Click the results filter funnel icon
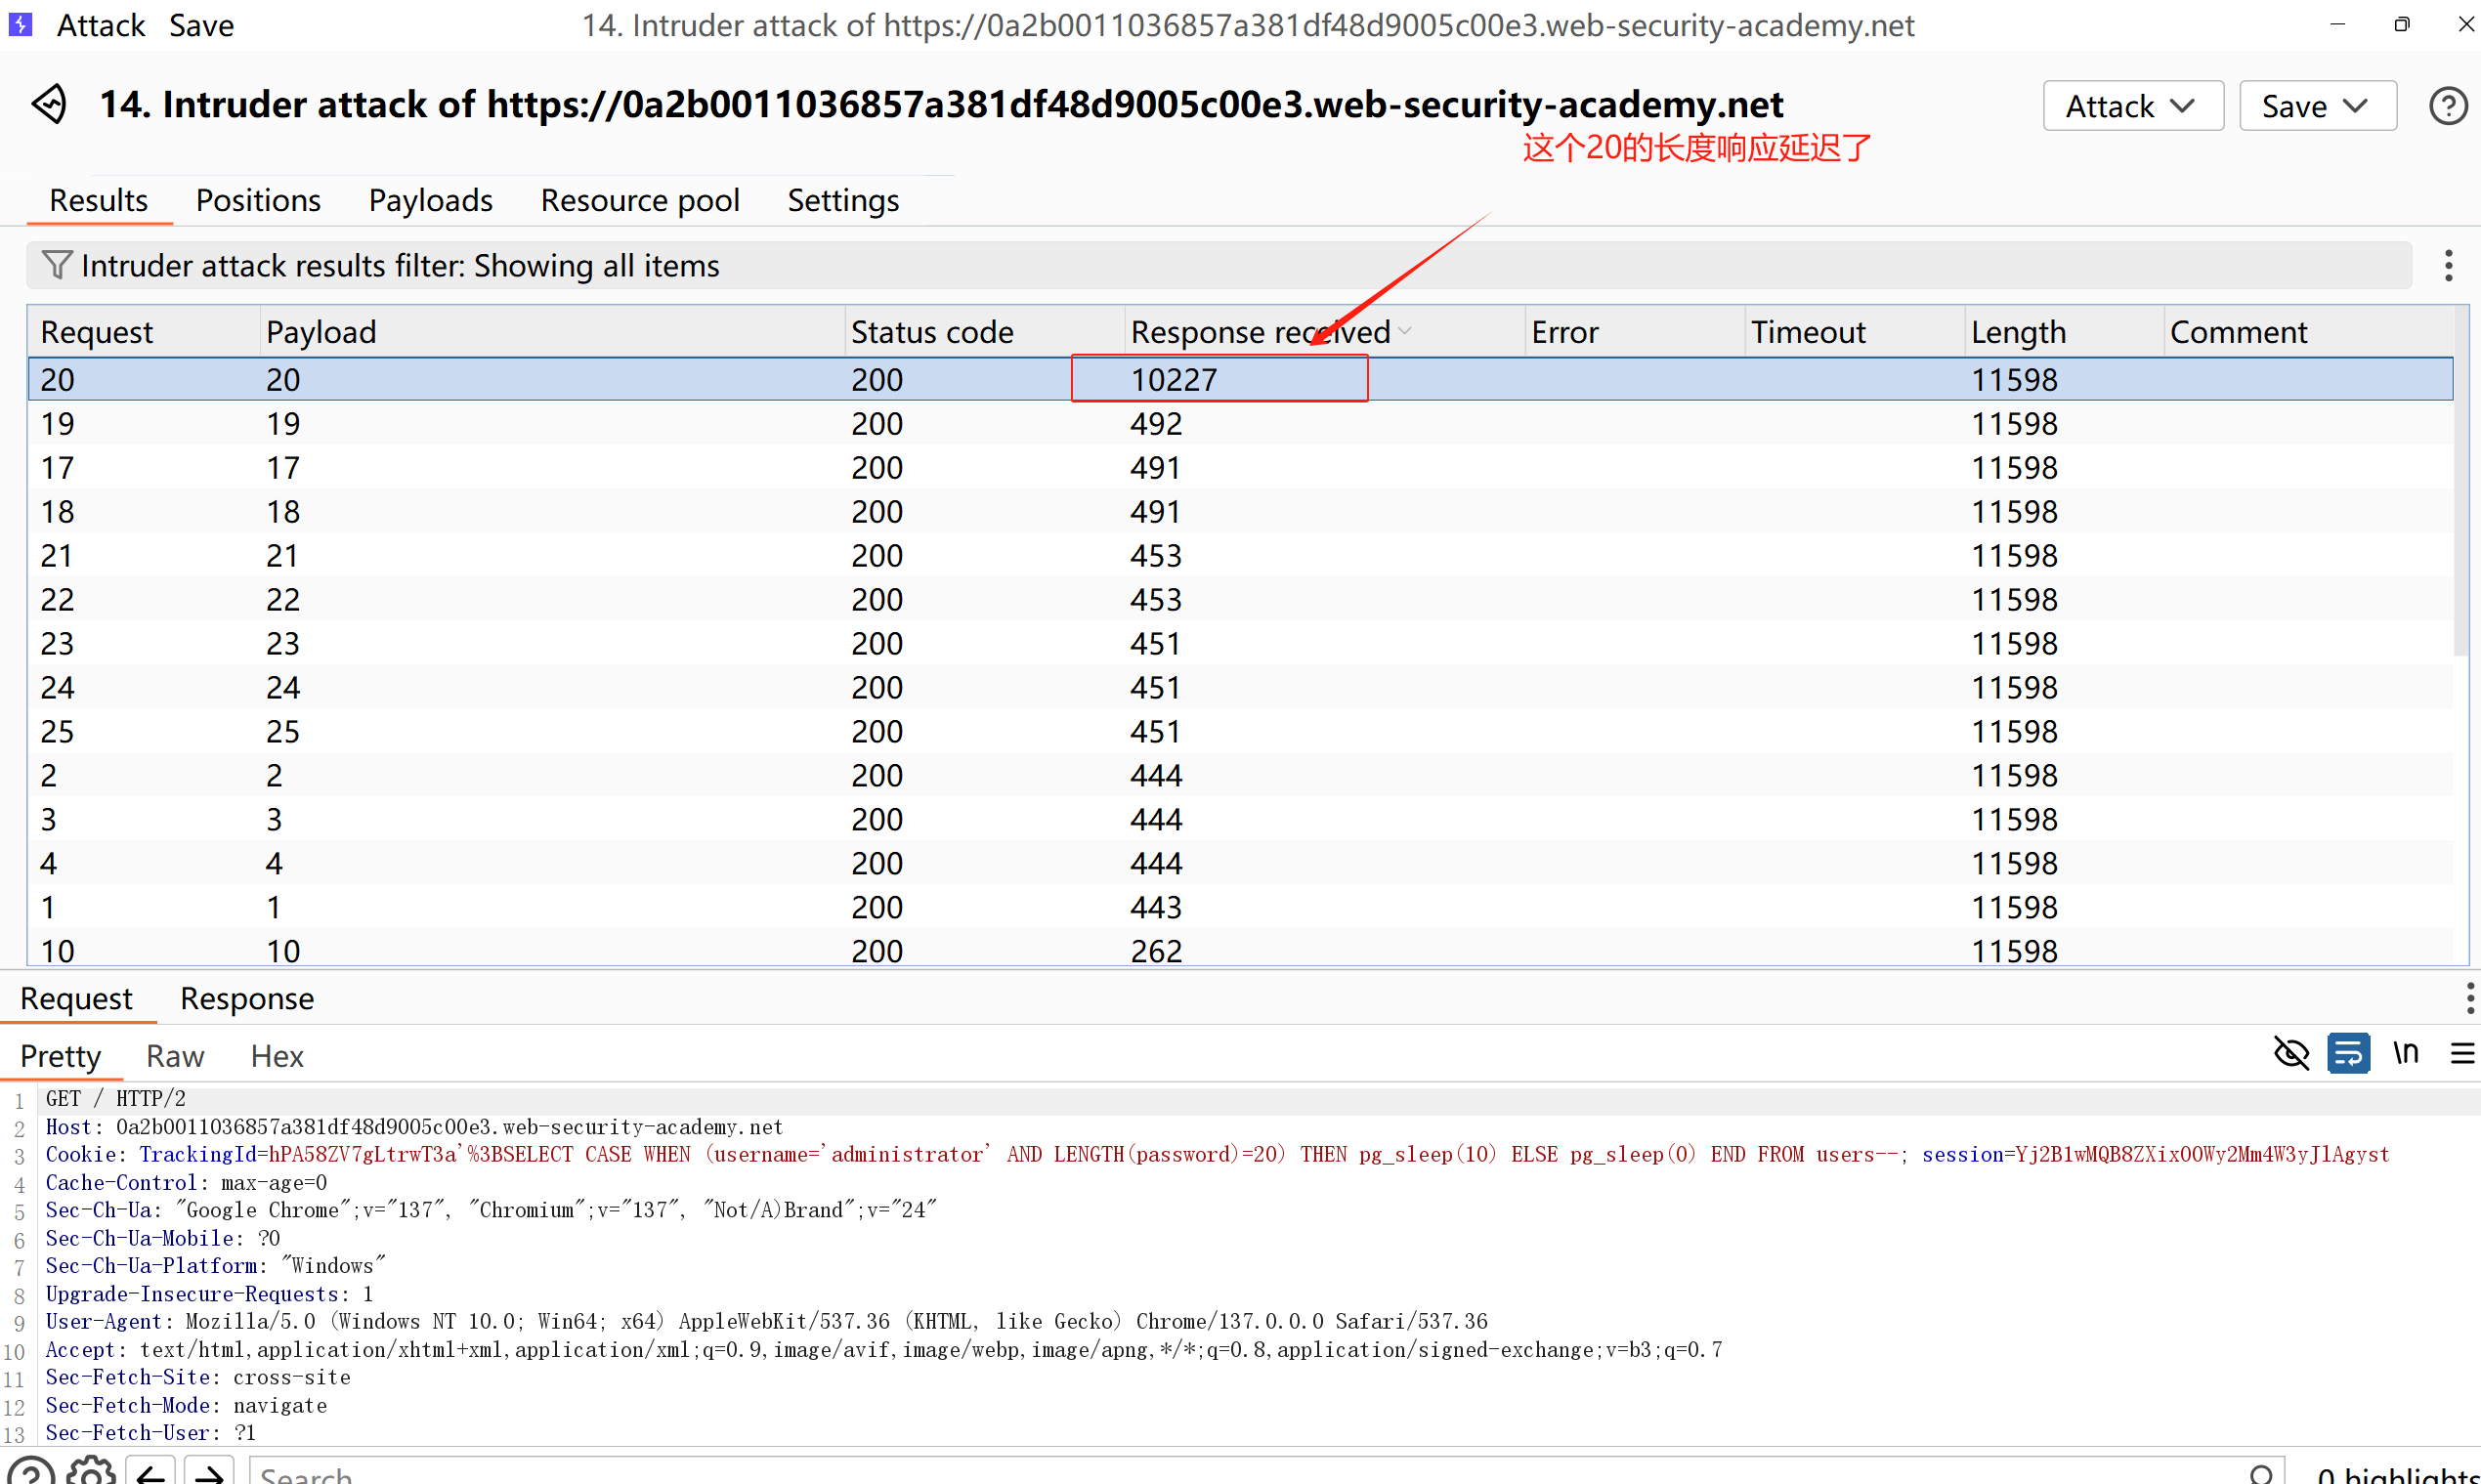 [x=57, y=265]
